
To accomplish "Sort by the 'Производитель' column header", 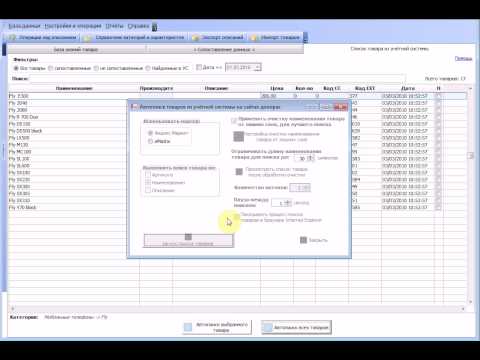I will (156, 88).
